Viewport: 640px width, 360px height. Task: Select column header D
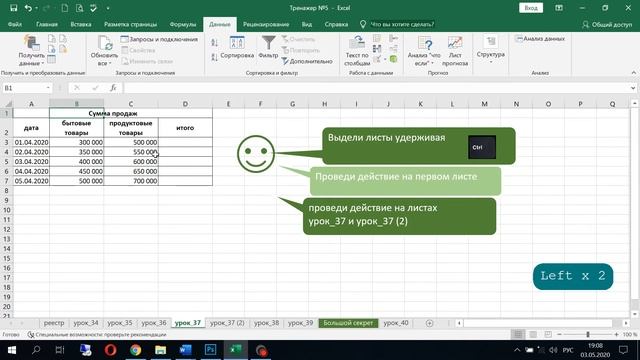(x=185, y=104)
